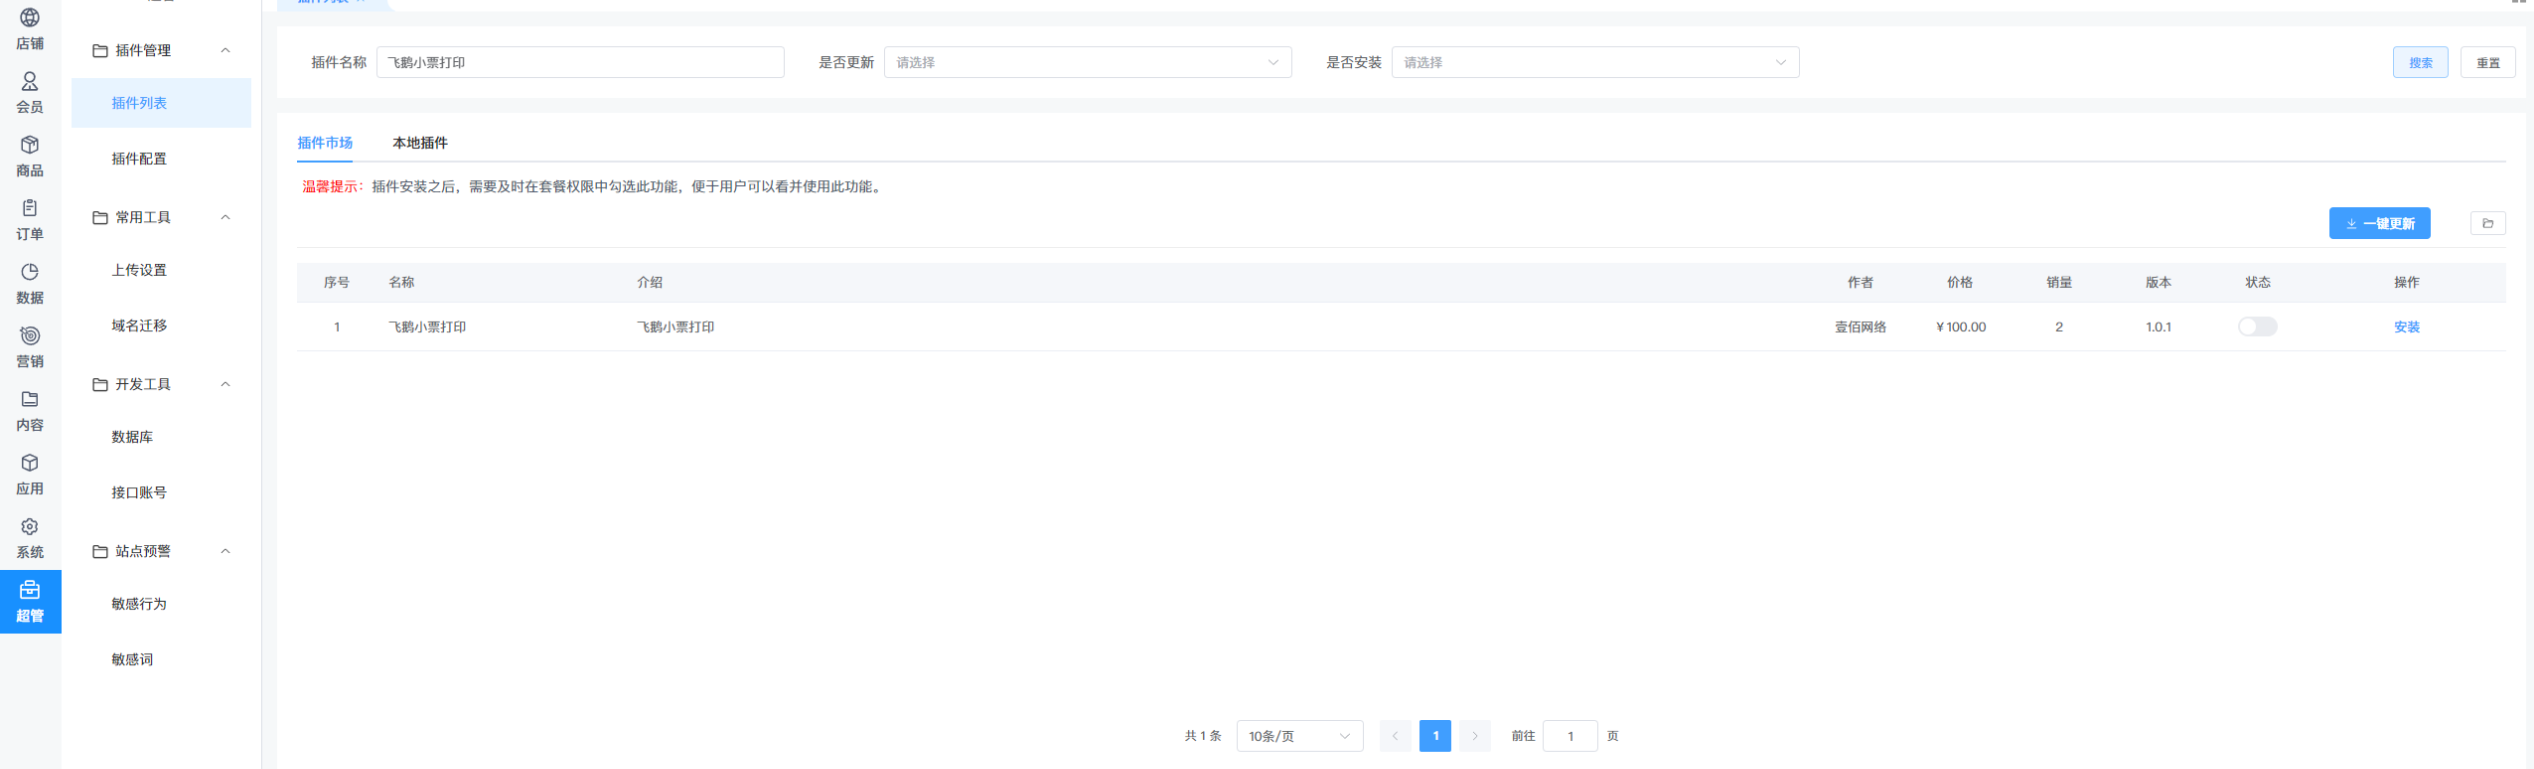
Task: Click the 一键更新 button
Action: pyautogui.click(x=2379, y=223)
